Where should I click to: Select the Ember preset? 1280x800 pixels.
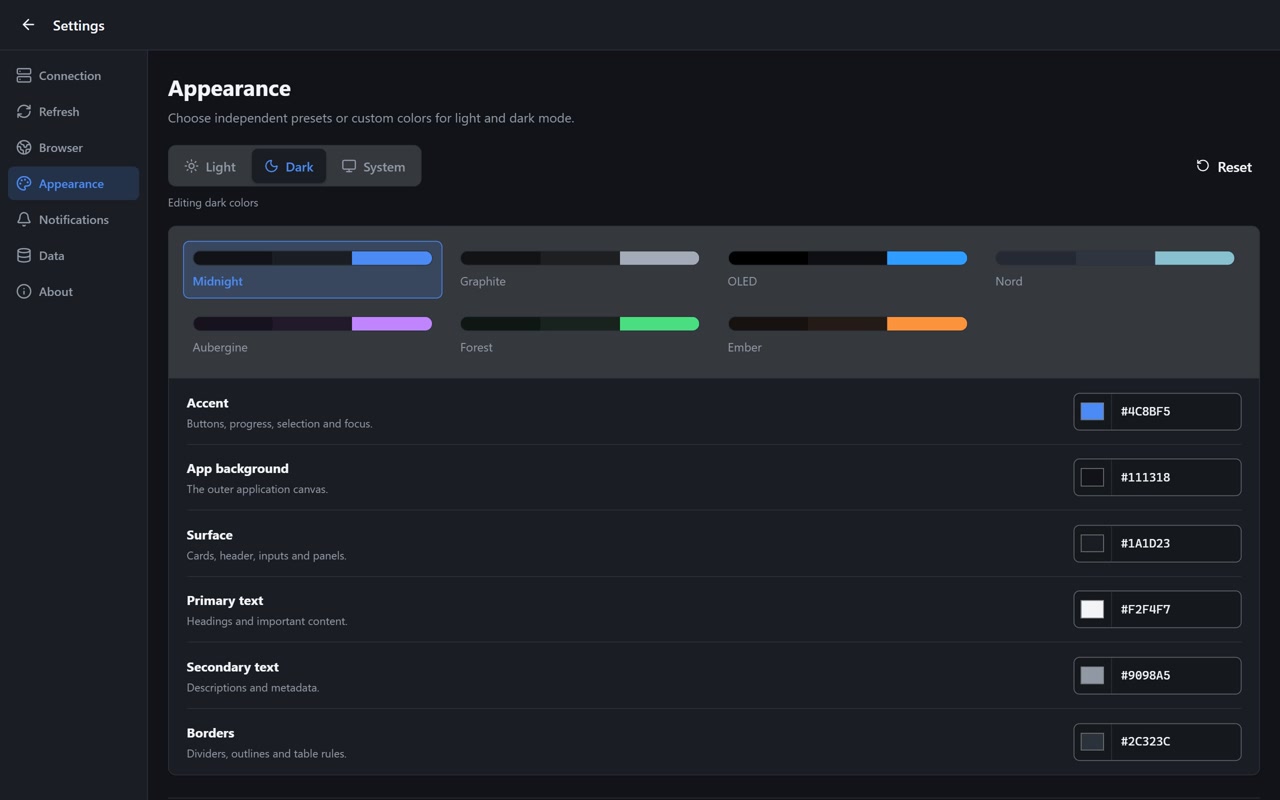pyautogui.click(x=847, y=335)
